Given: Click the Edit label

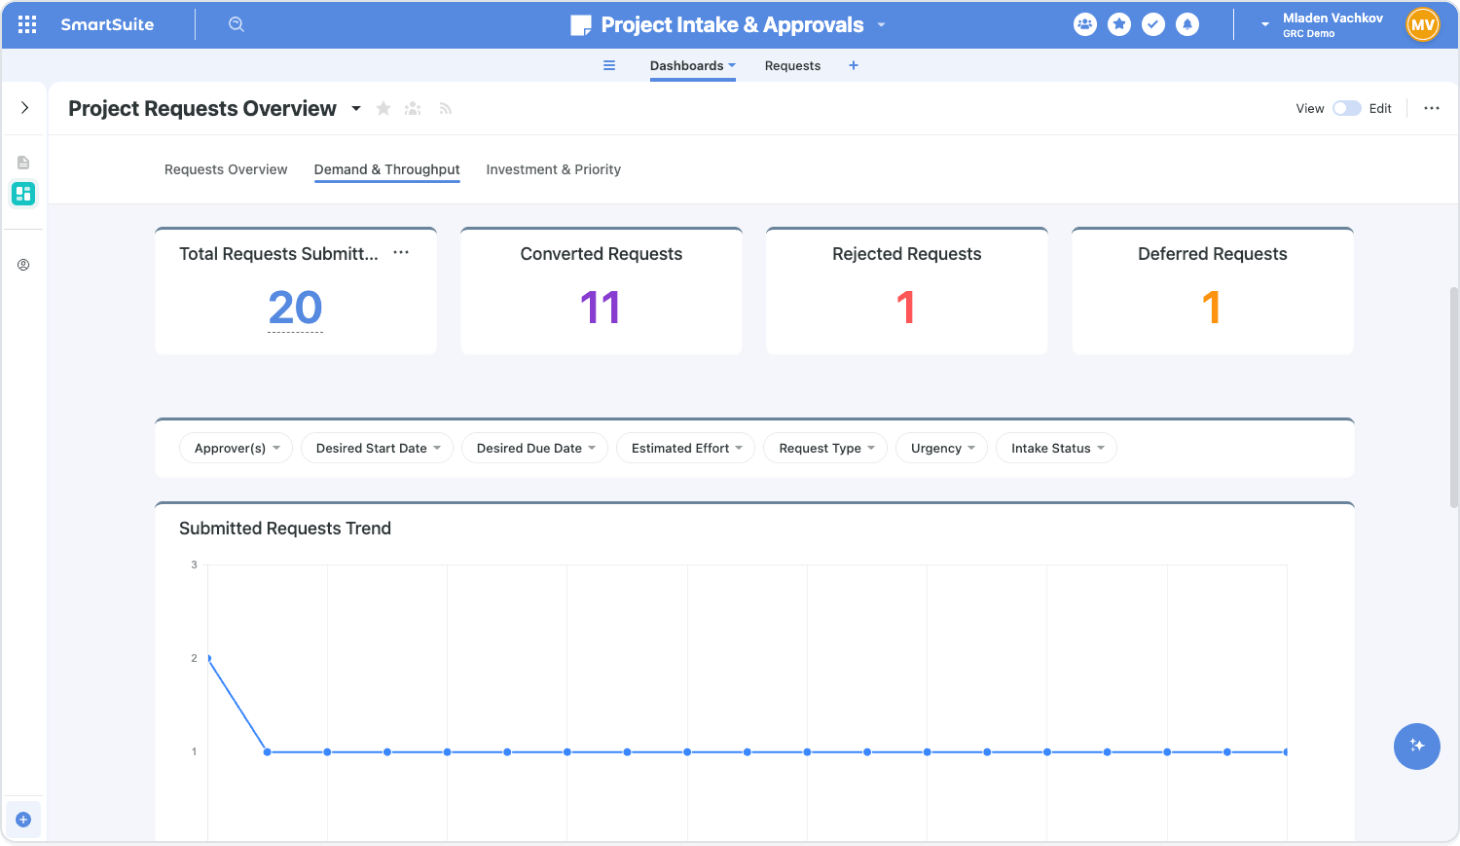Looking at the screenshot, I should [1380, 108].
